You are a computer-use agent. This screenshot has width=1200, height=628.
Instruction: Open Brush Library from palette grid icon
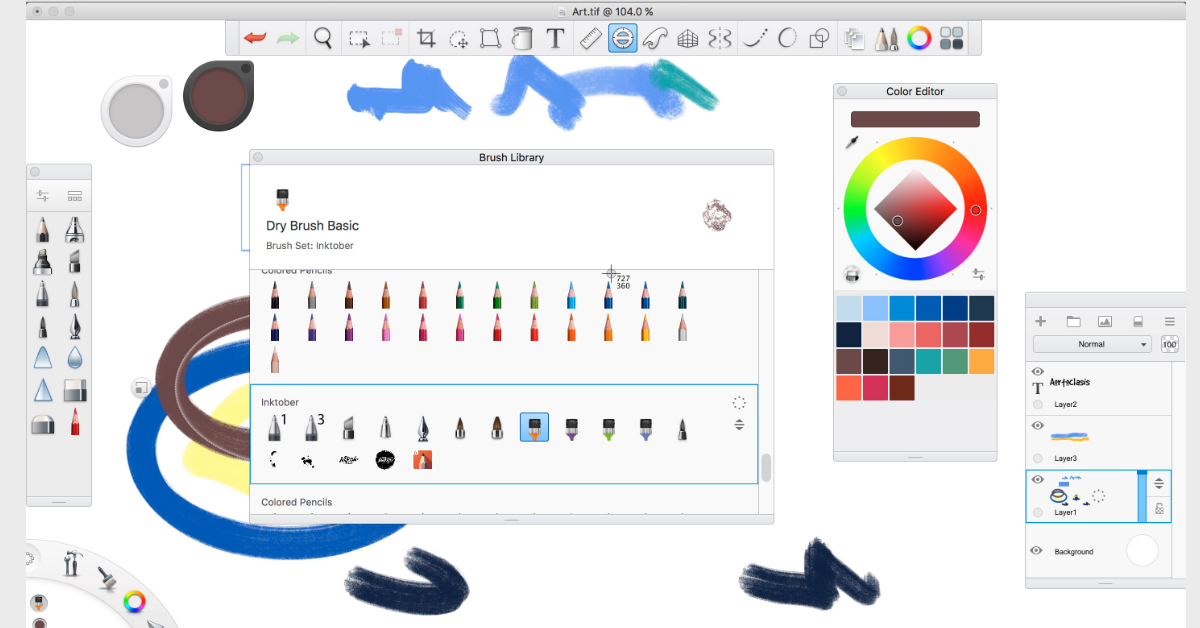pos(74,197)
